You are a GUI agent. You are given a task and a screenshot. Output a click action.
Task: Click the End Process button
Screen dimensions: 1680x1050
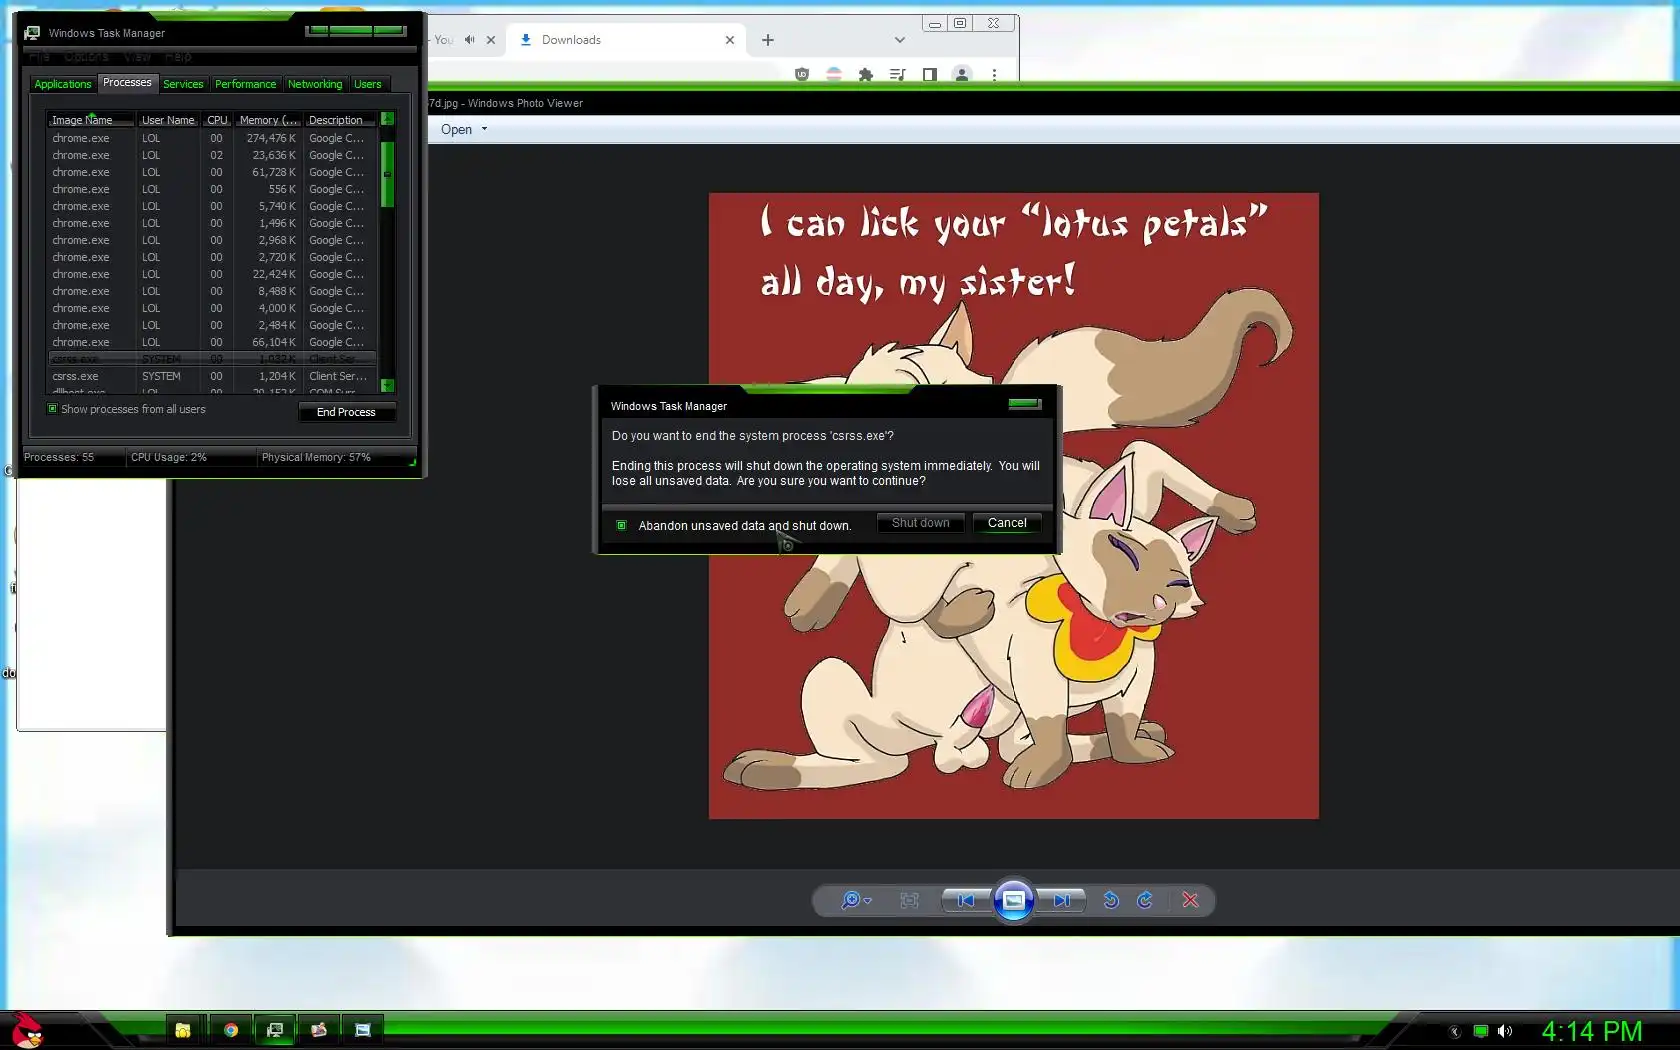tap(346, 412)
